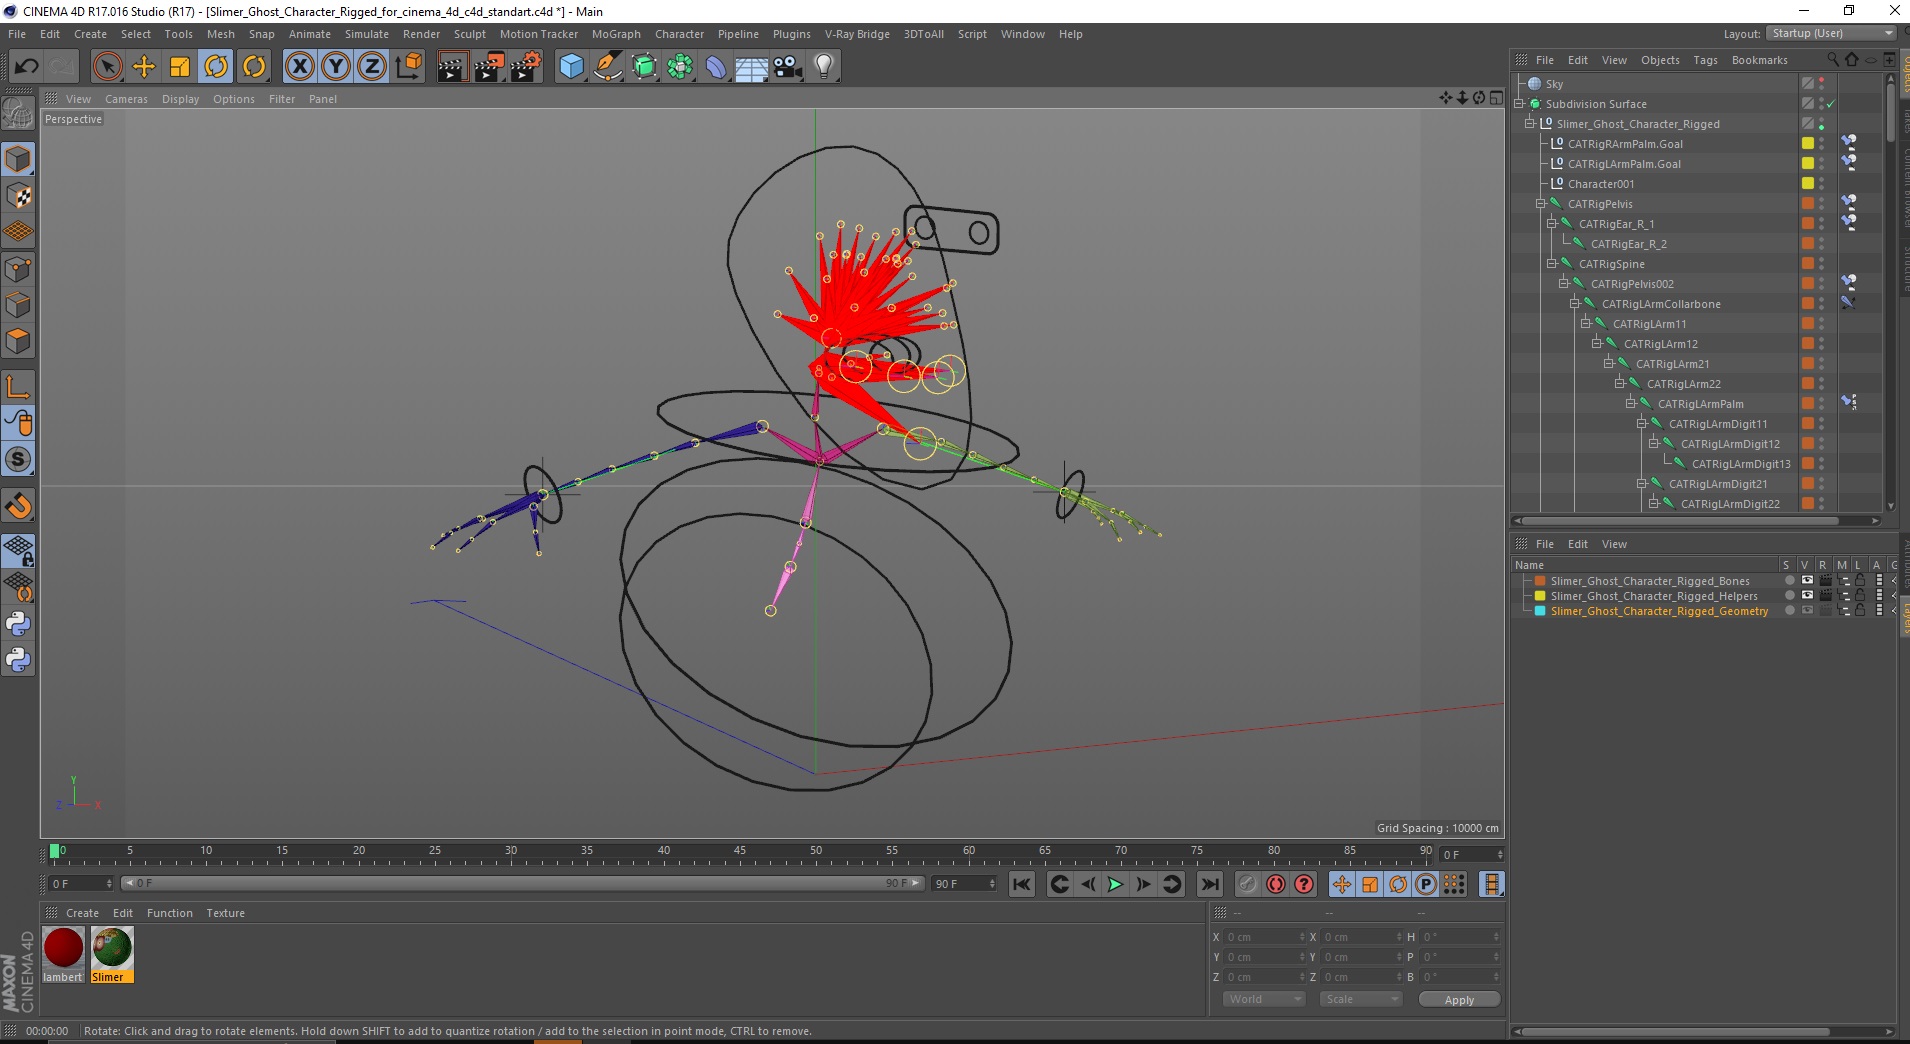Image resolution: width=1910 pixels, height=1044 pixels.
Task: Click the Undo arrow icon
Action: (26, 67)
